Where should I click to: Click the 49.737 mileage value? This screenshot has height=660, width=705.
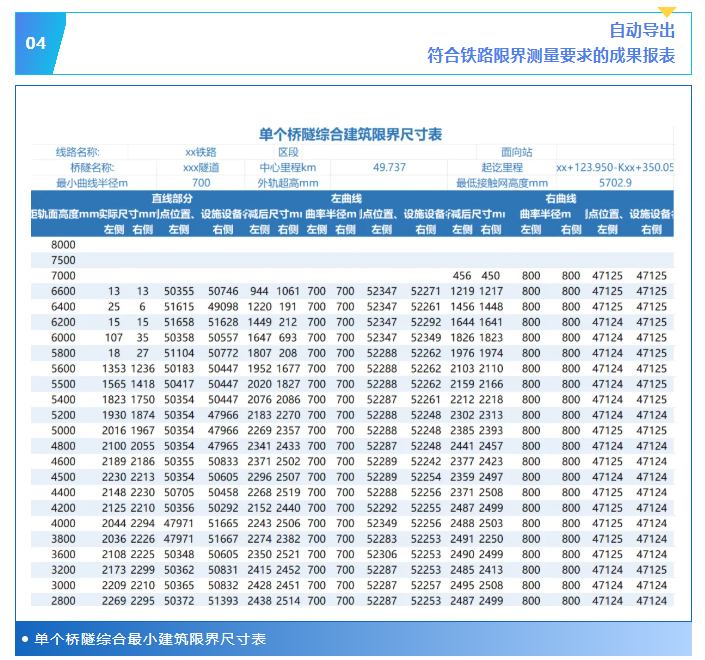[389, 167]
